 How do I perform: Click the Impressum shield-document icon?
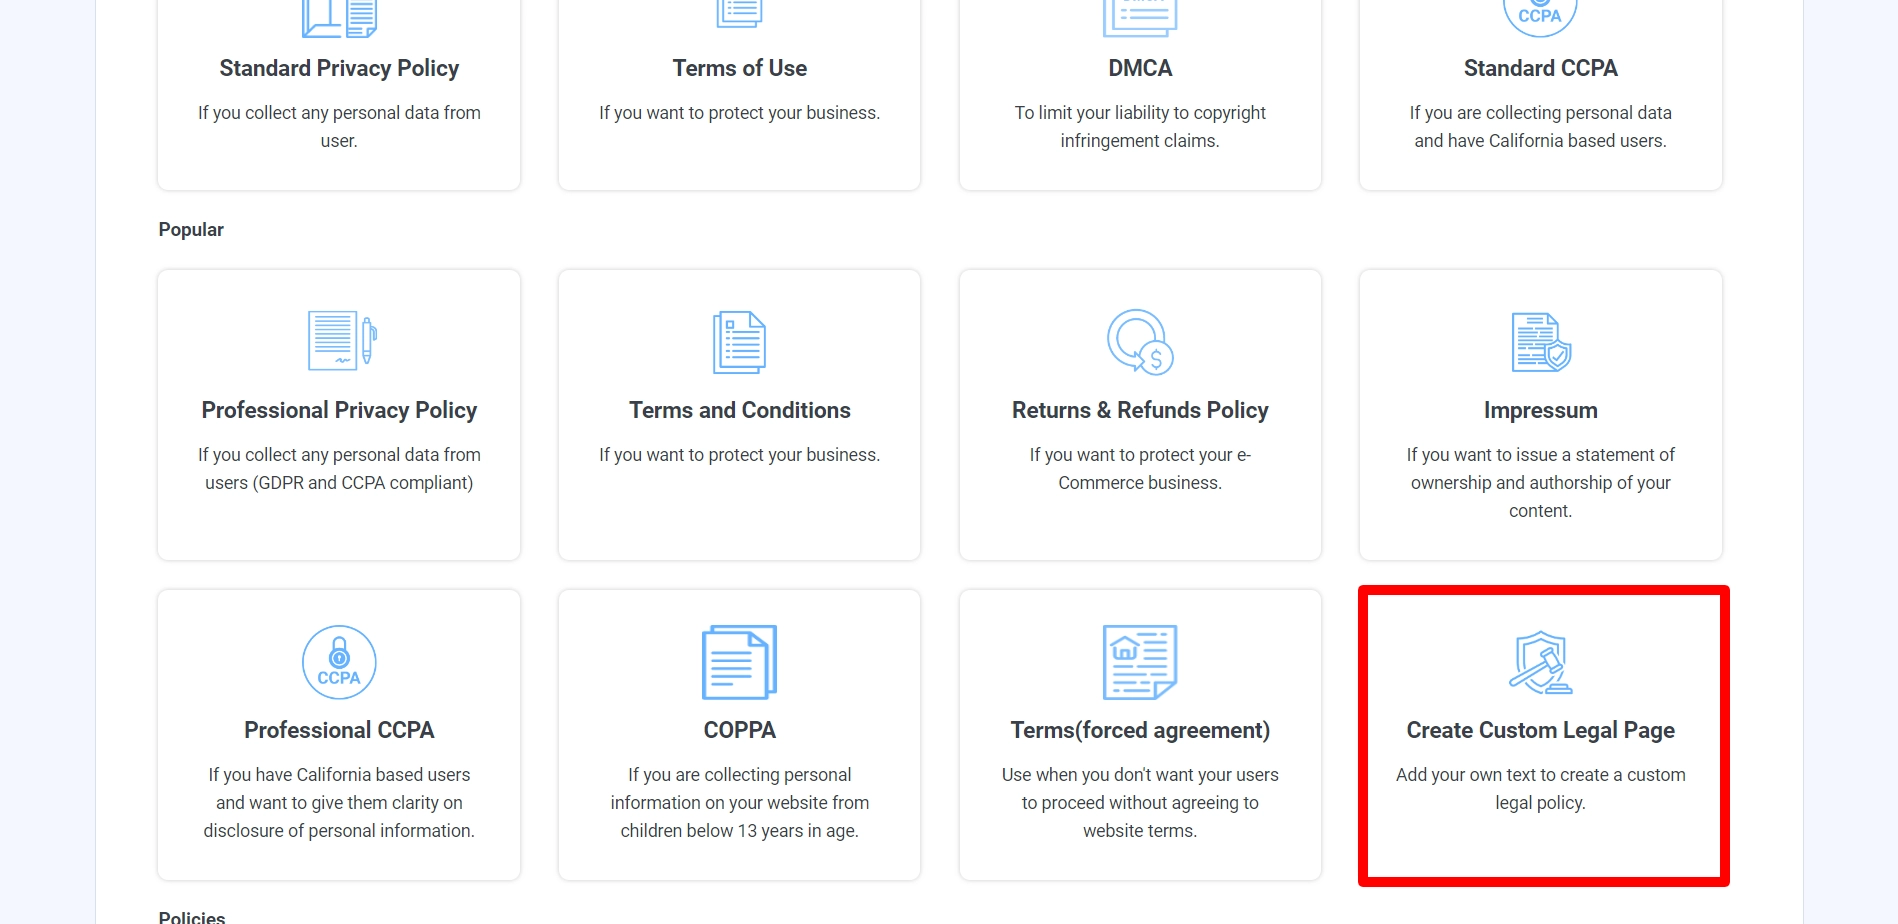[x=1541, y=341]
